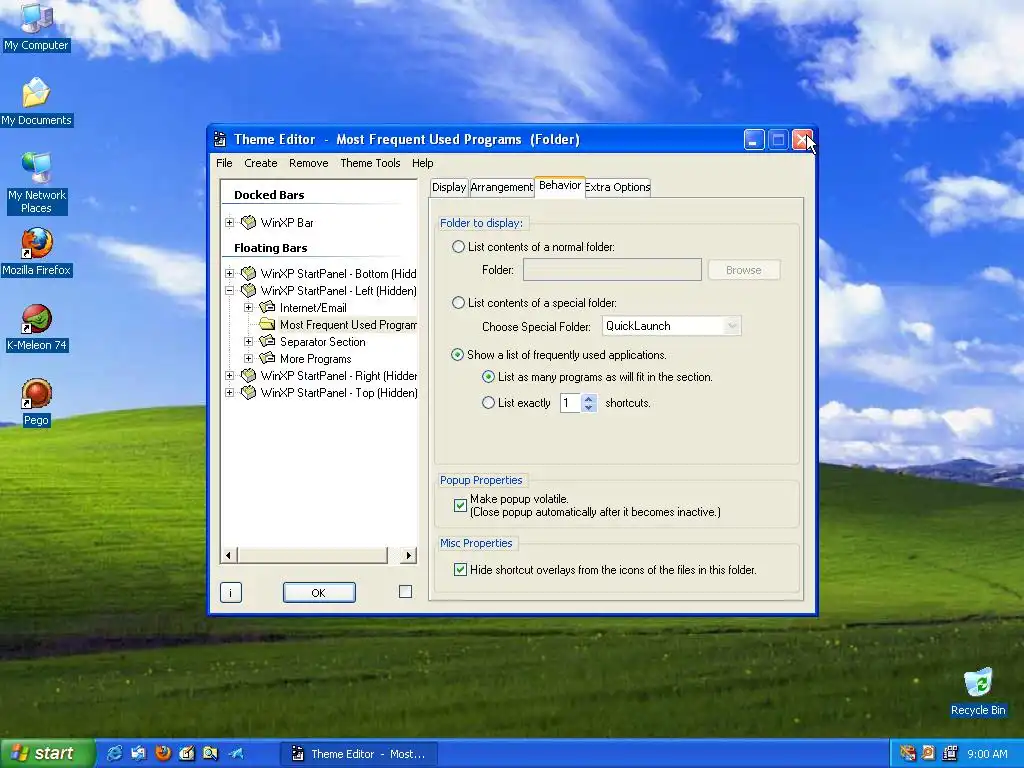The height and width of the screenshot is (768, 1024).
Task: Click second system tray icon
Action: 928,753
